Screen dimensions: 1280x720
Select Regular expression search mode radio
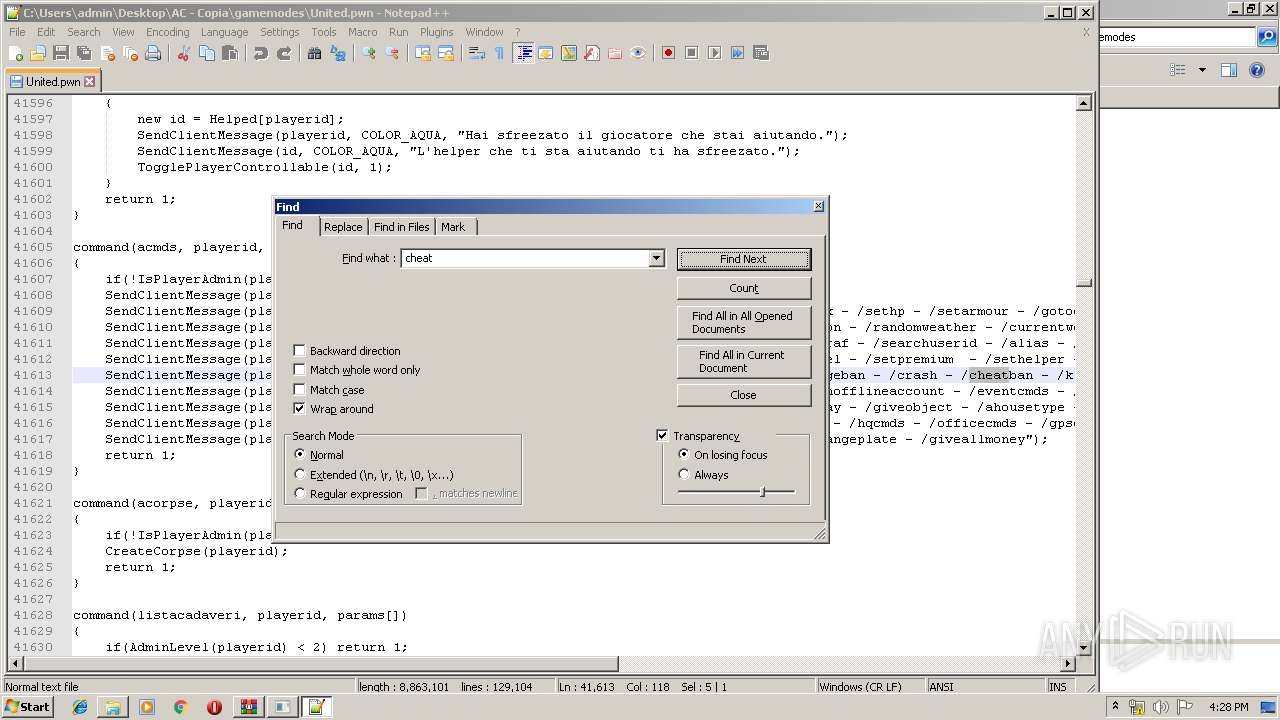pyautogui.click(x=300, y=494)
